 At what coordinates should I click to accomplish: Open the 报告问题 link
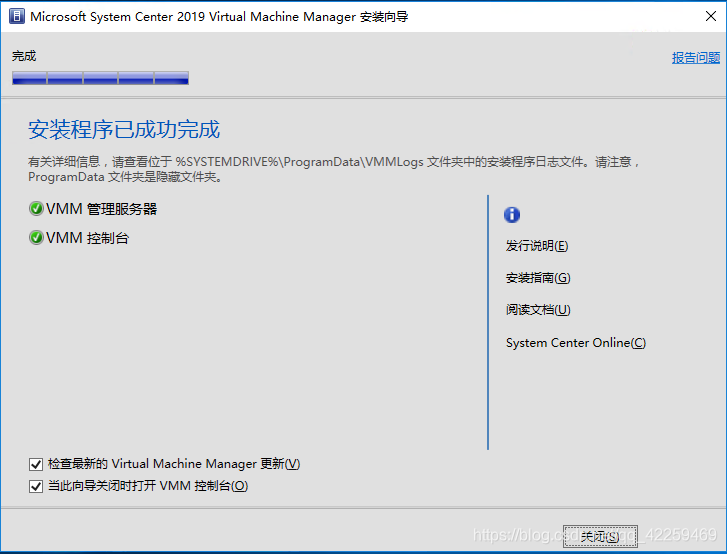tap(695, 58)
